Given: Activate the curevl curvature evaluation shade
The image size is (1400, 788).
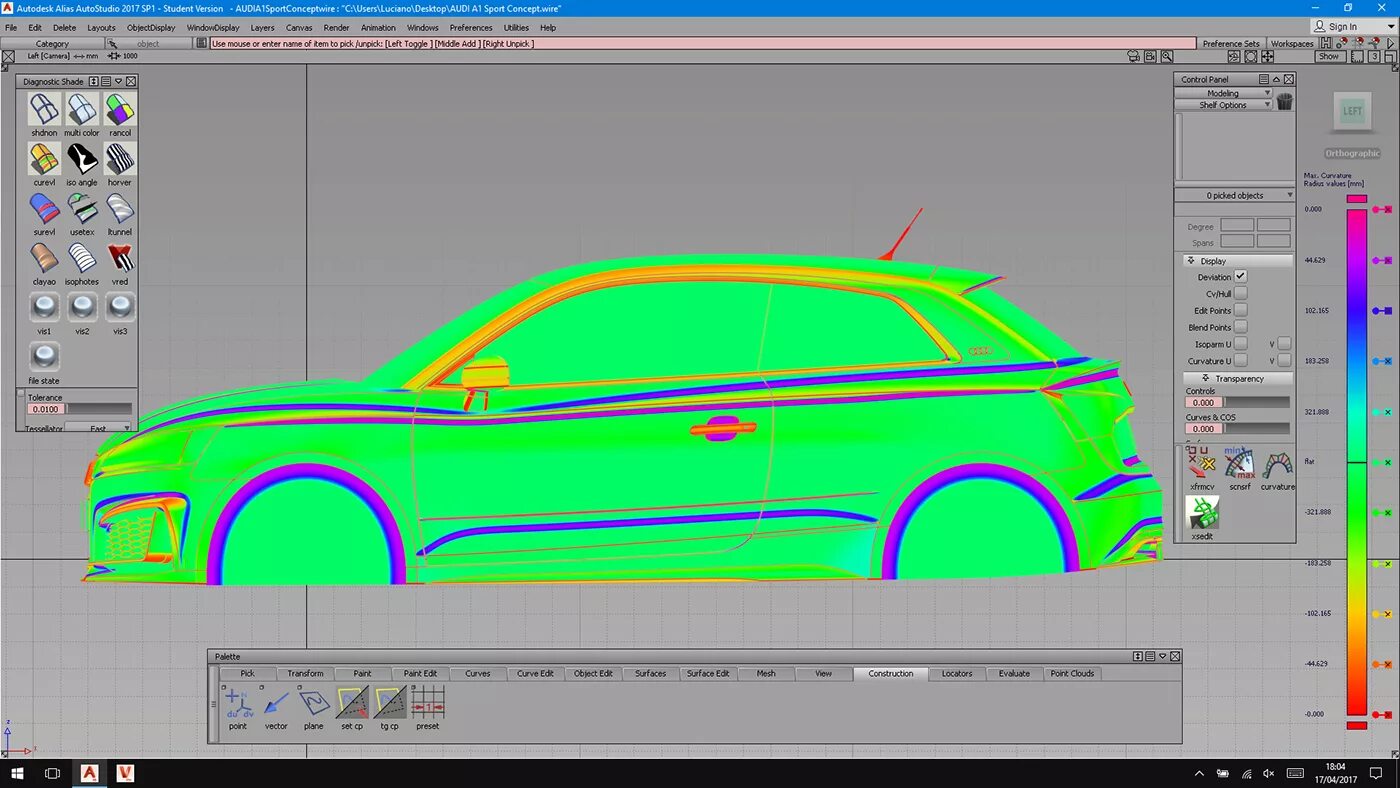Looking at the screenshot, I should tap(44, 158).
